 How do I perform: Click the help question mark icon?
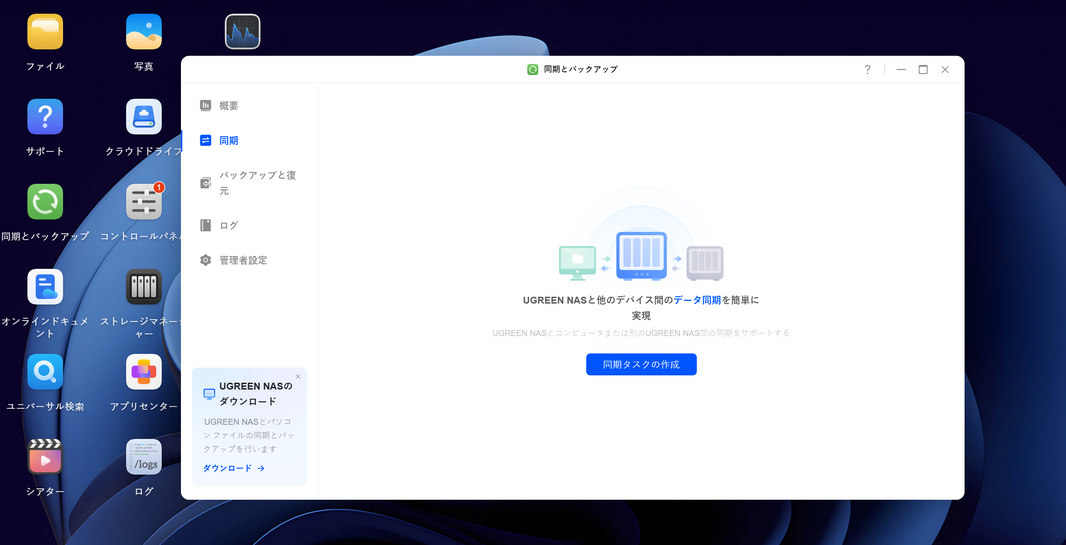tap(867, 69)
